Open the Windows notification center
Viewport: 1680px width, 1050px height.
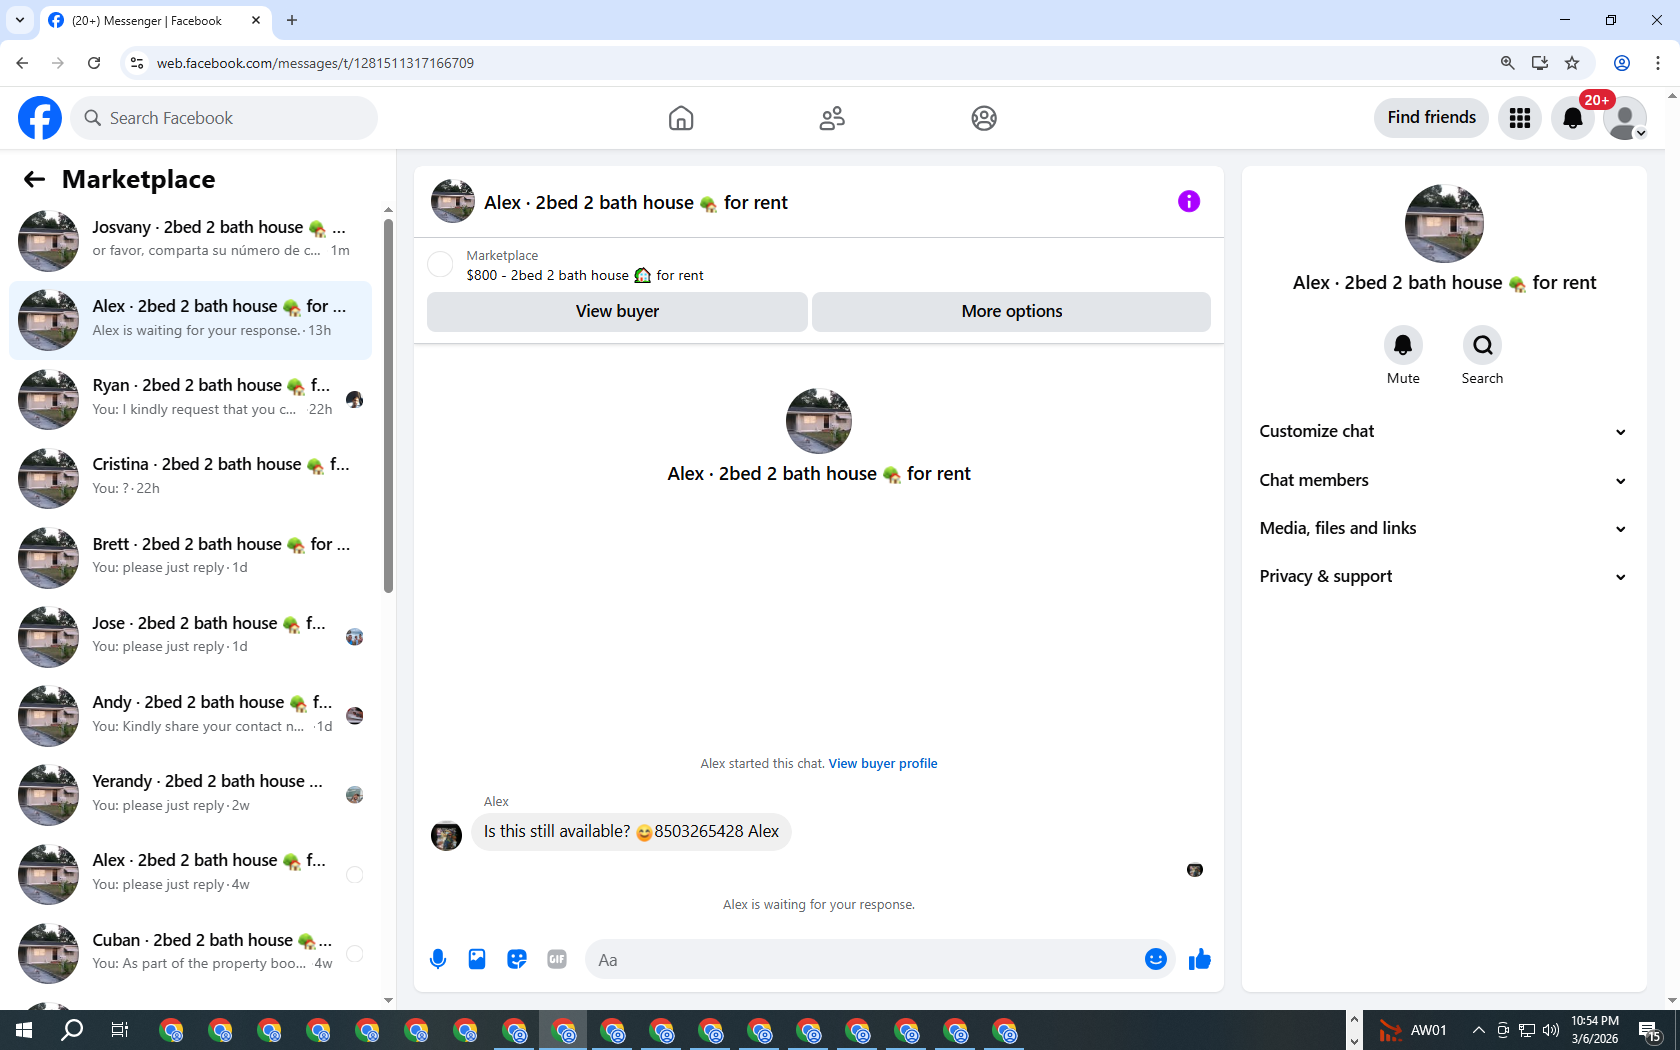click(x=1650, y=1031)
